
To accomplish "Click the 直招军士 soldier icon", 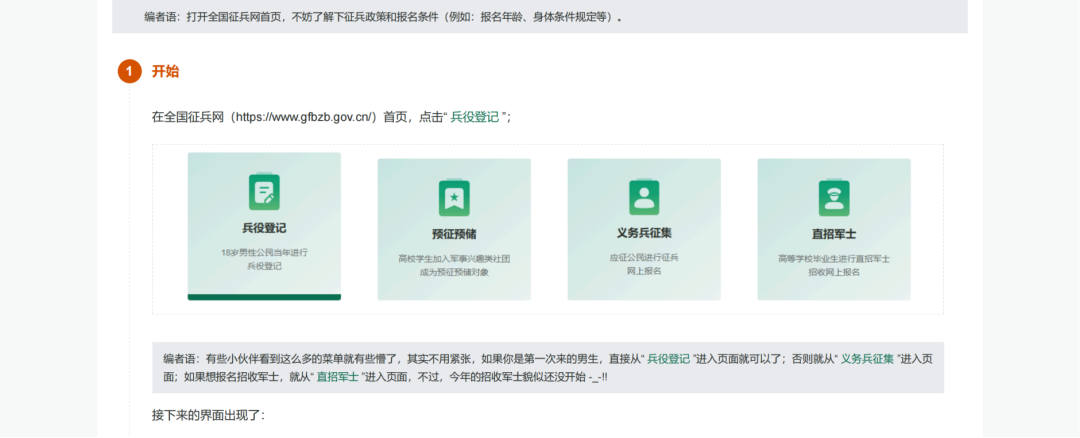I will (x=834, y=198).
